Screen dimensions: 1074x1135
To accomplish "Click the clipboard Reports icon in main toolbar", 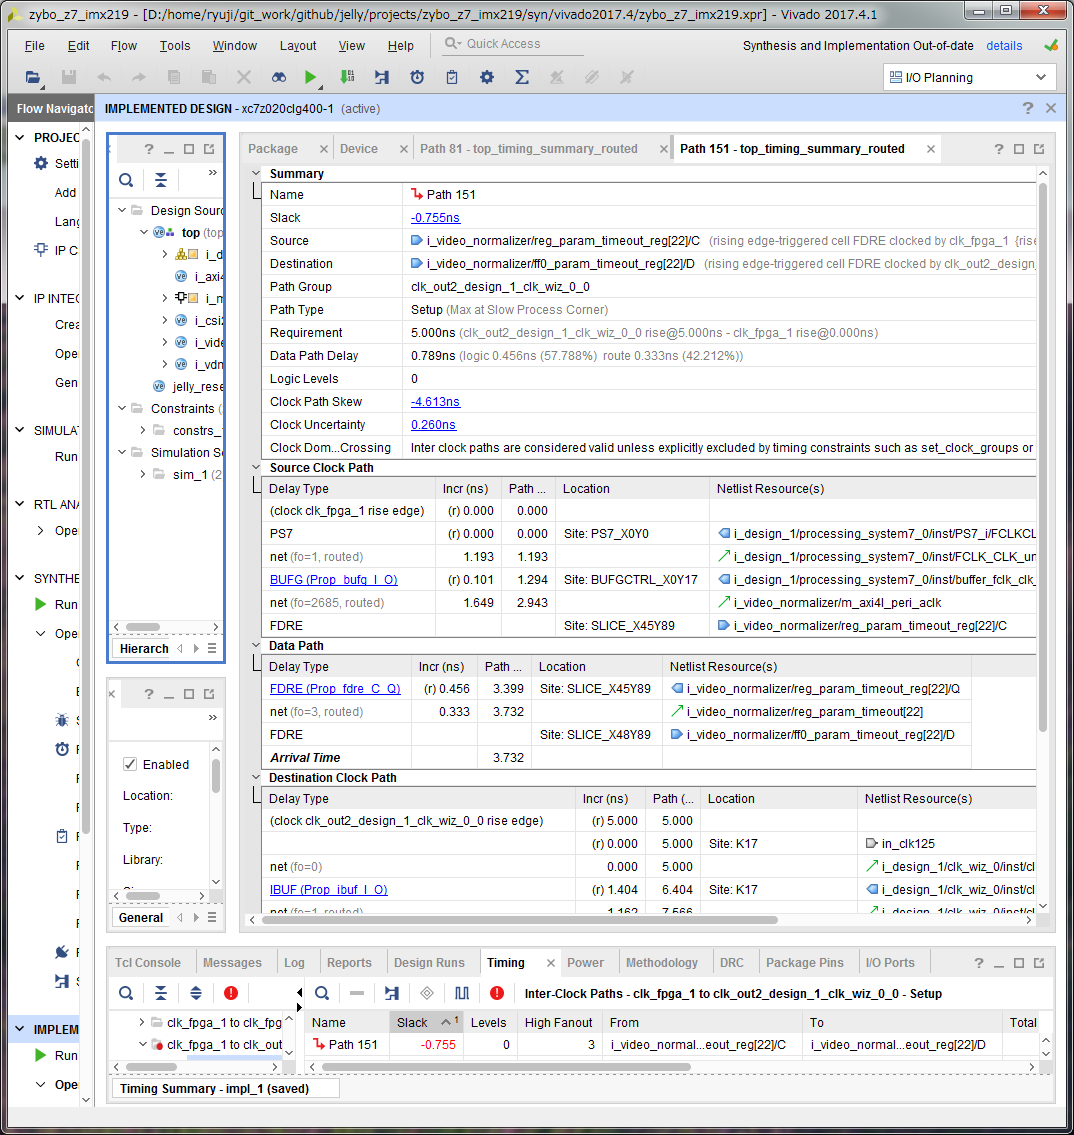I will [x=452, y=77].
